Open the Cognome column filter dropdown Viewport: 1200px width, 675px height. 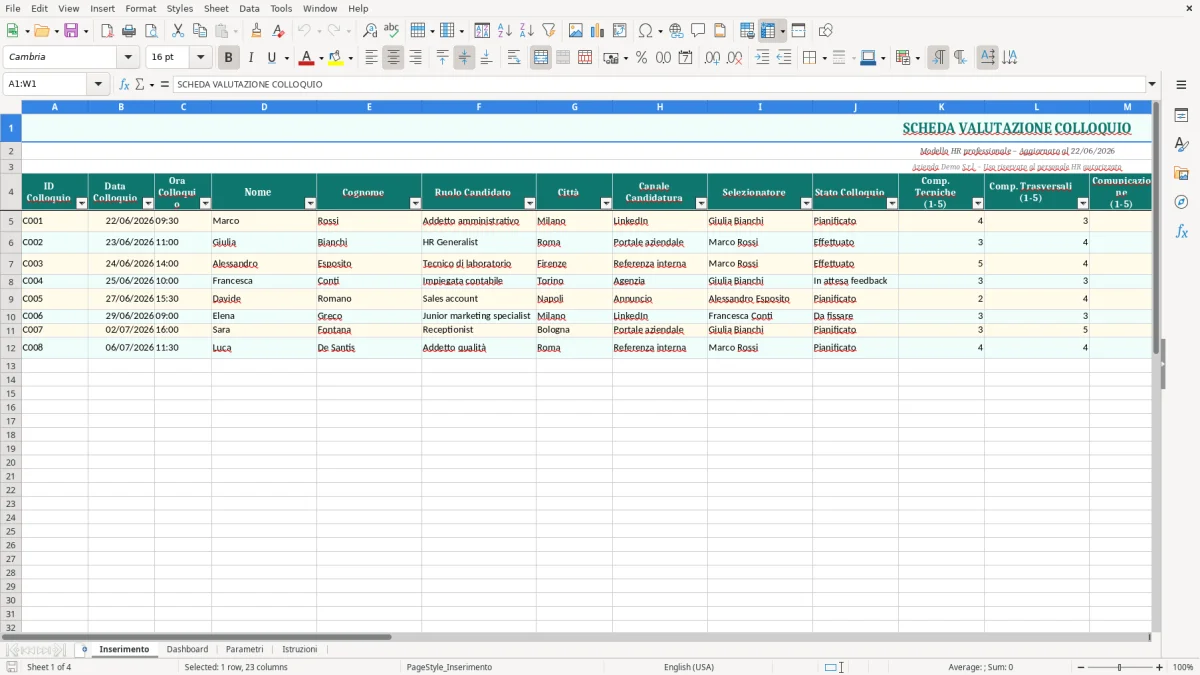(x=415, y=204)
